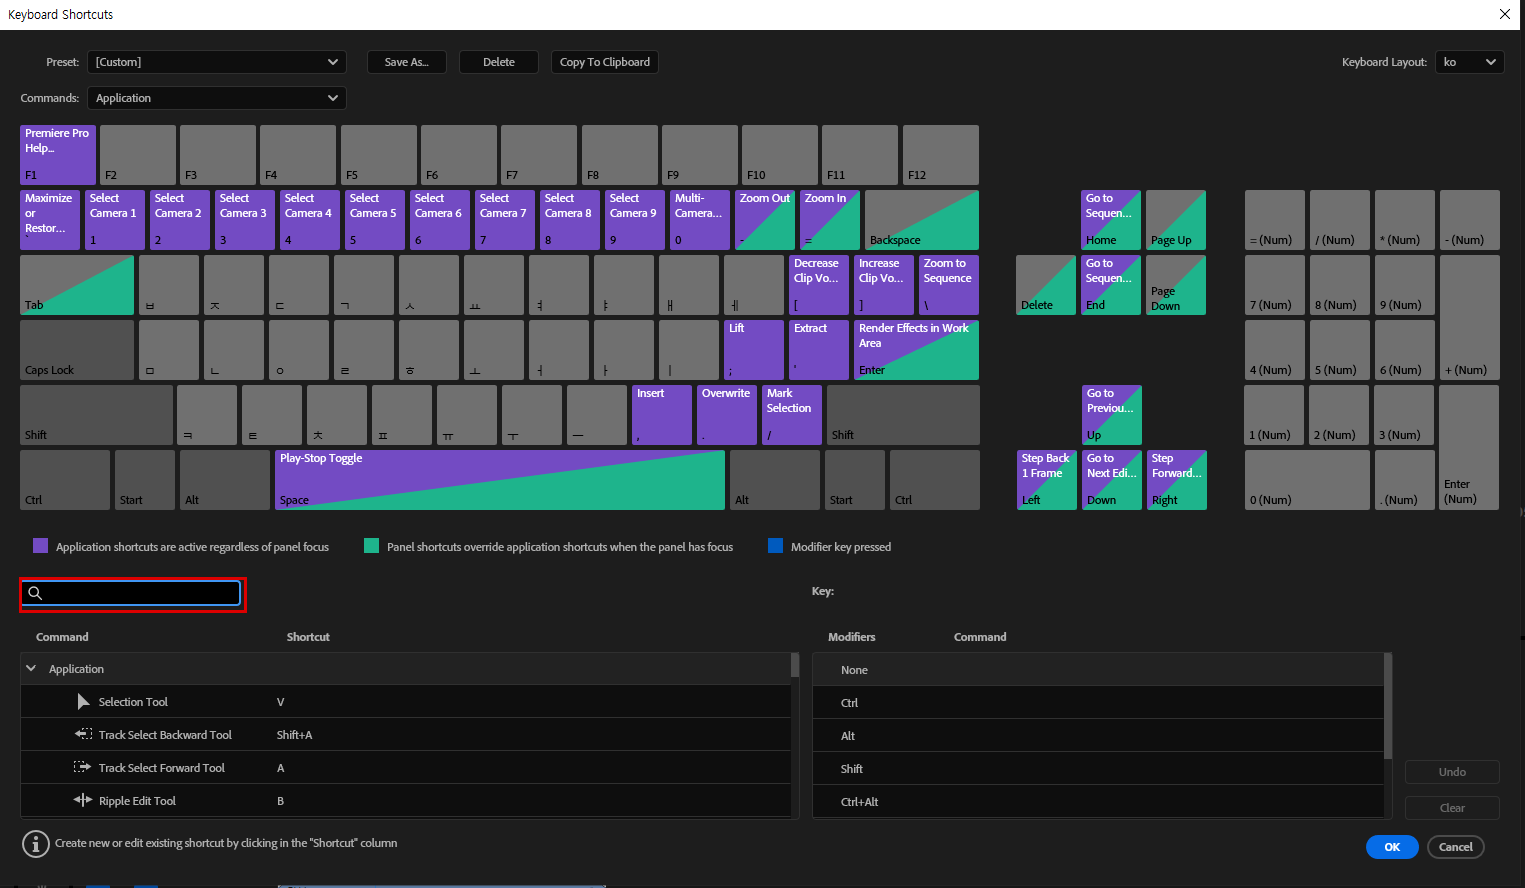Screen dimensions: 1525x888
Task: Select the Maximize or Restore key
Action: (x=50, y=220)
